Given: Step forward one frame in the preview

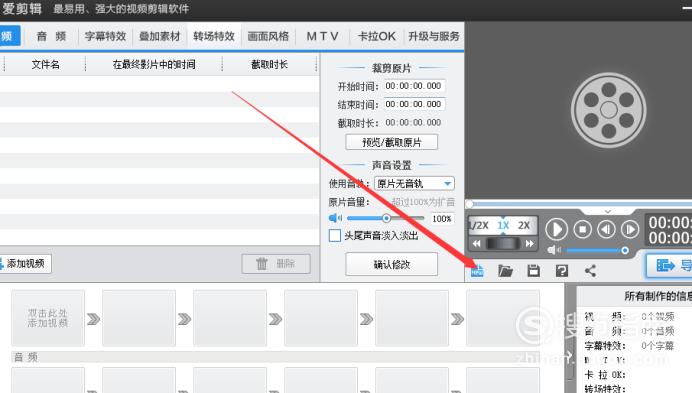Looking at the screenshot, I should (x=630, y=229).
